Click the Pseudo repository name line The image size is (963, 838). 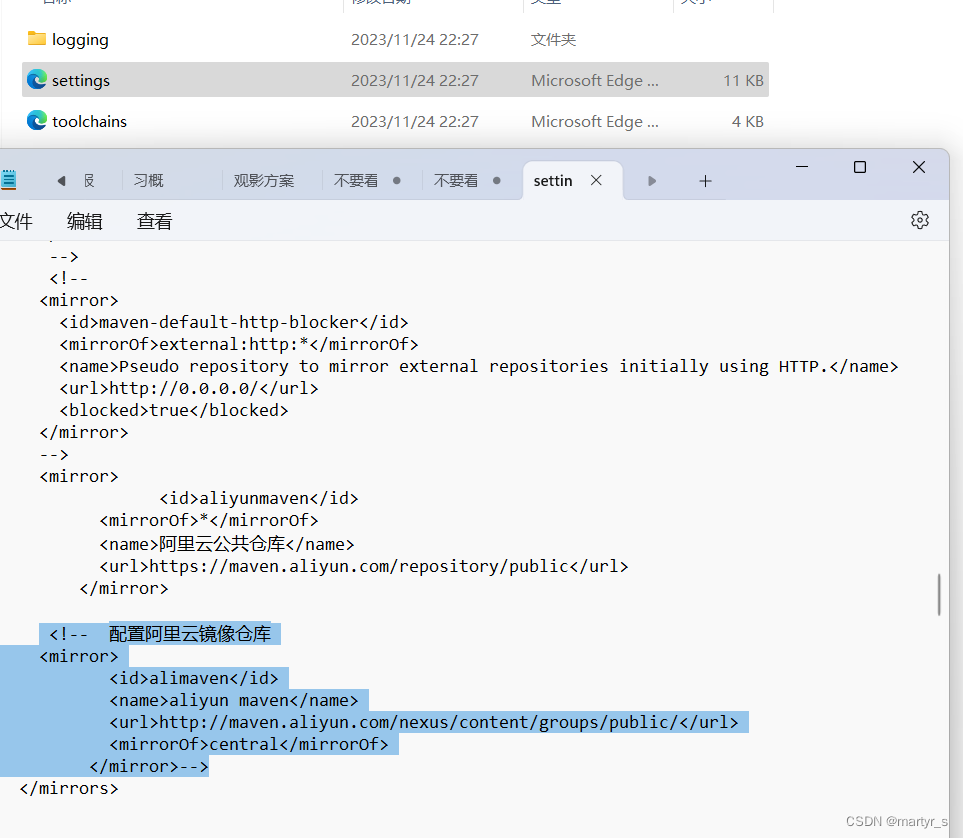(478, 366)
